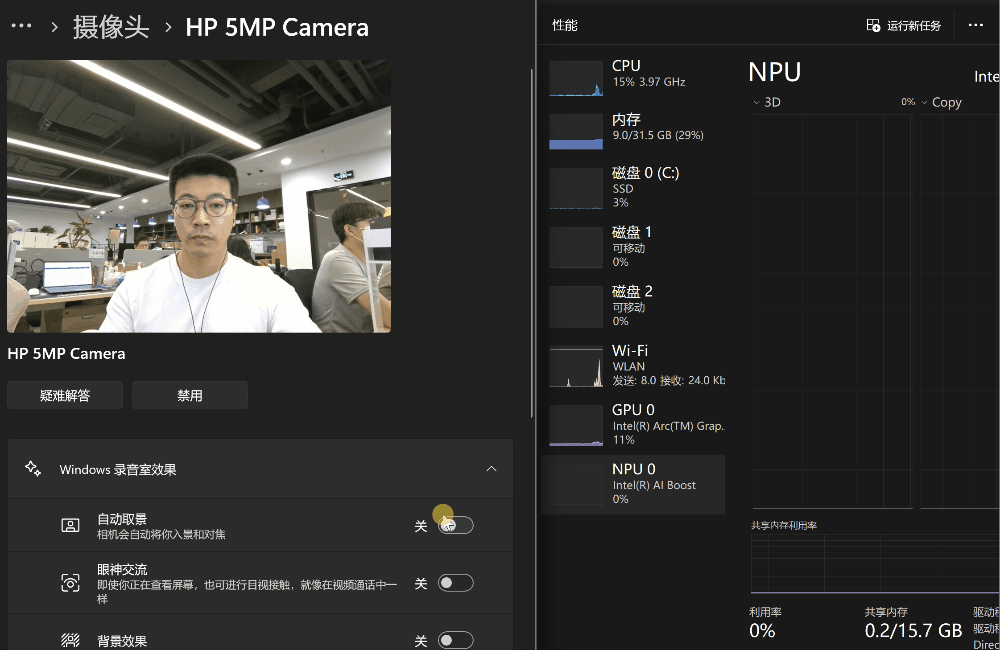
Task: Click the Windows Studio Effects sparkle icon
Action: coord(33,469)
